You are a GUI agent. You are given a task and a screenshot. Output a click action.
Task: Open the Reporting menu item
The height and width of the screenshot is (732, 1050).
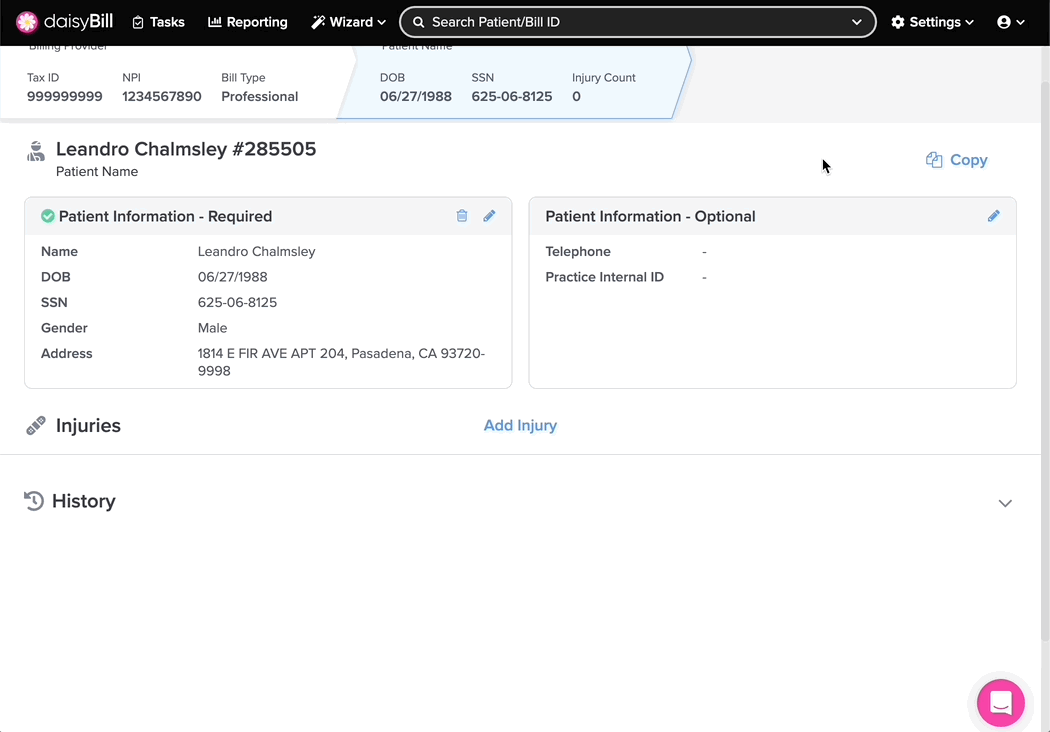pyautogui.click(x=247, y=22)
